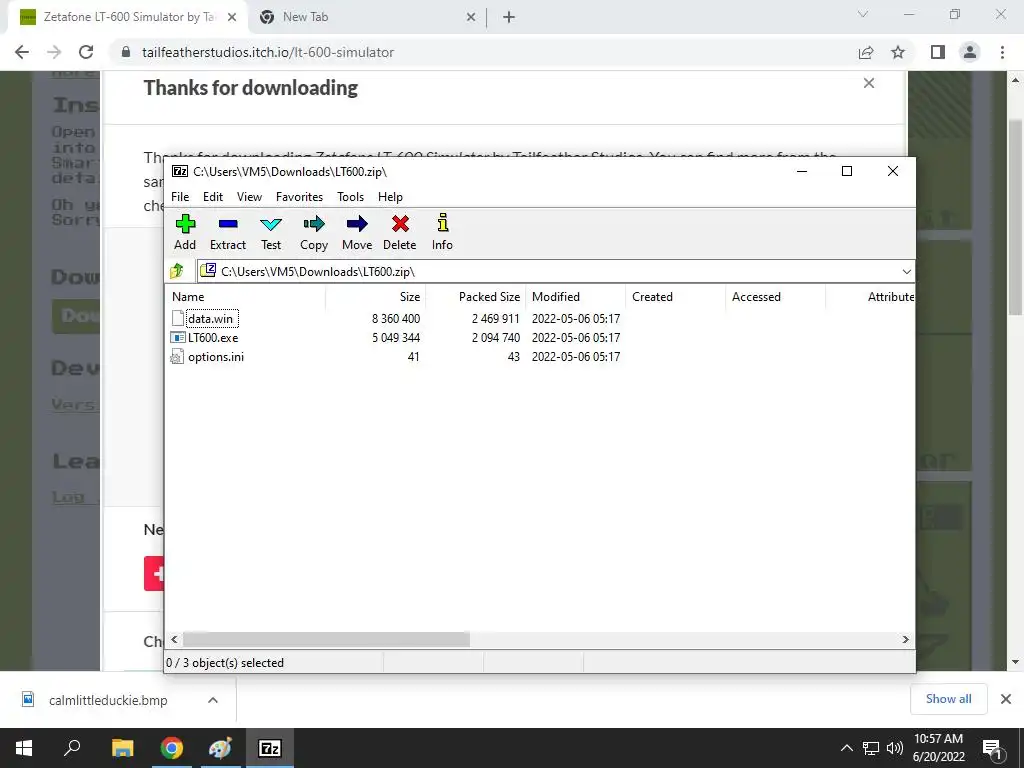Image resolution: width=1024 pixels, height=768 pixels.
Task: Open the Favorites menu
Action: point(299,197)
